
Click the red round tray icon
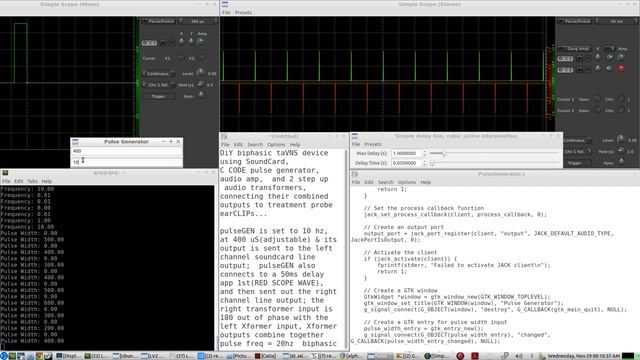(460, 356)
